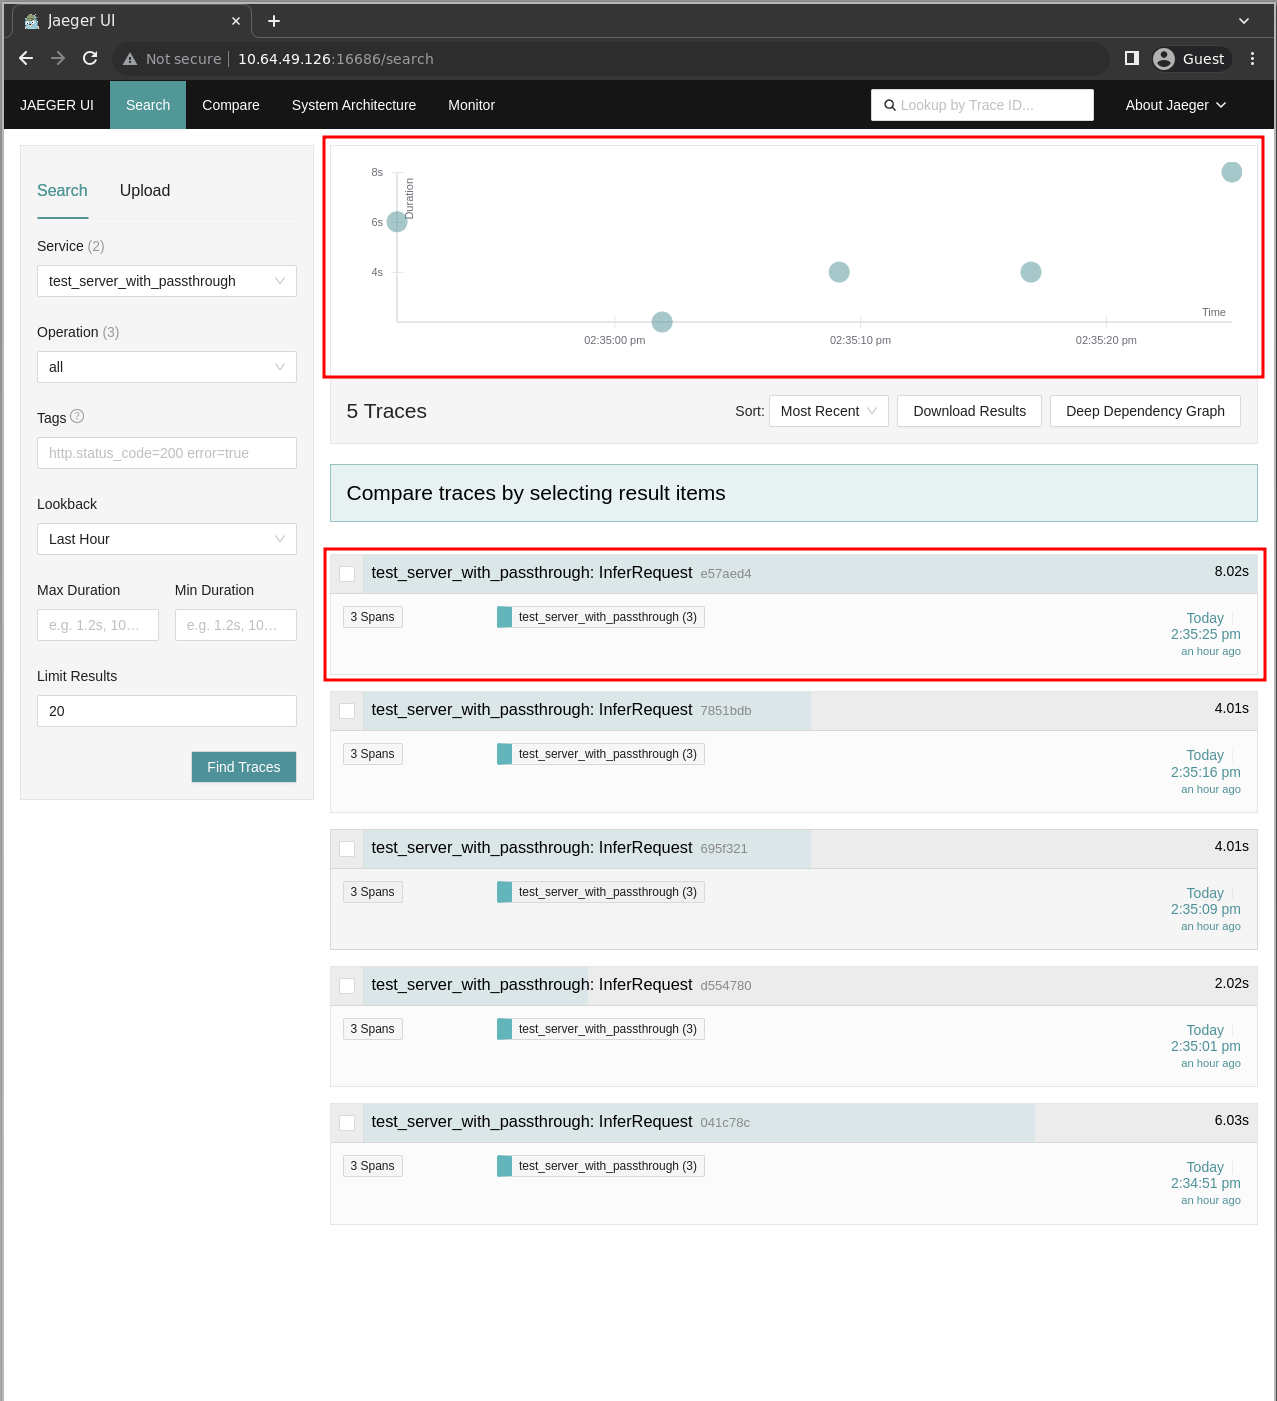
Task: Click Download Results button
Action: click(x=970, y=411)
